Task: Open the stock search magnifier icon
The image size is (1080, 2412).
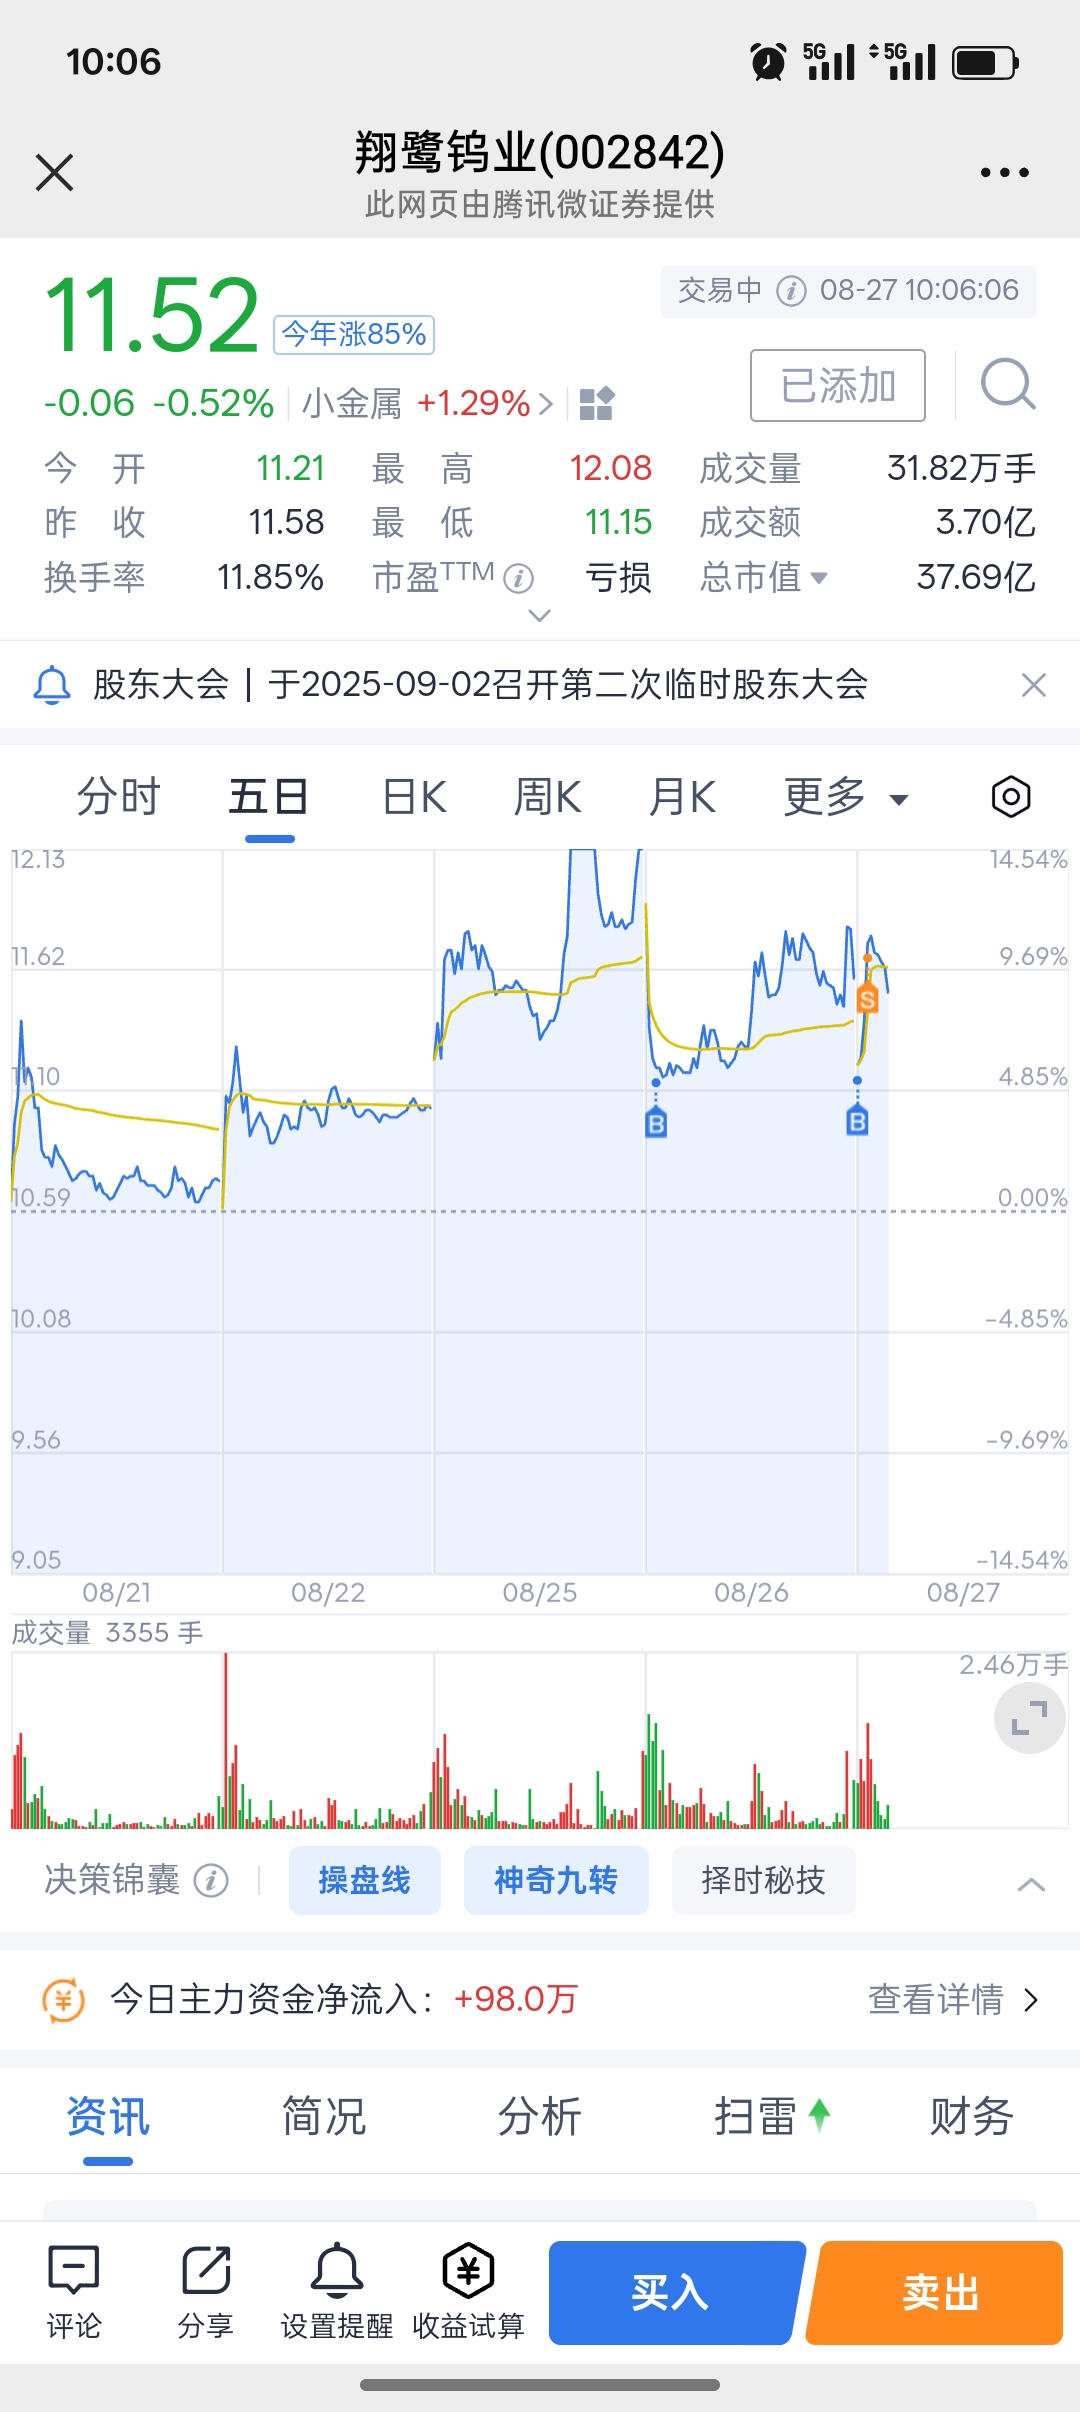Action: coord(1008,385)
